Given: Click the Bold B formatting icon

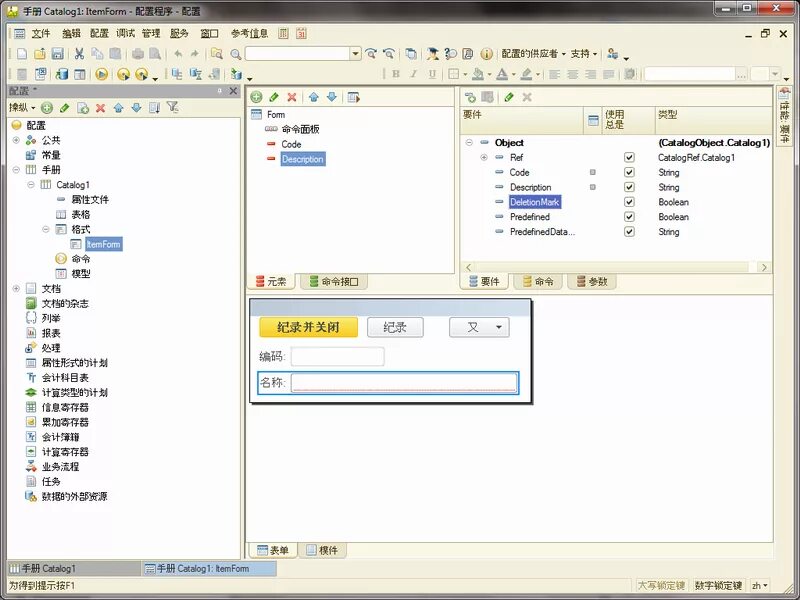Looking at the screenshot, I should [395, 74].
